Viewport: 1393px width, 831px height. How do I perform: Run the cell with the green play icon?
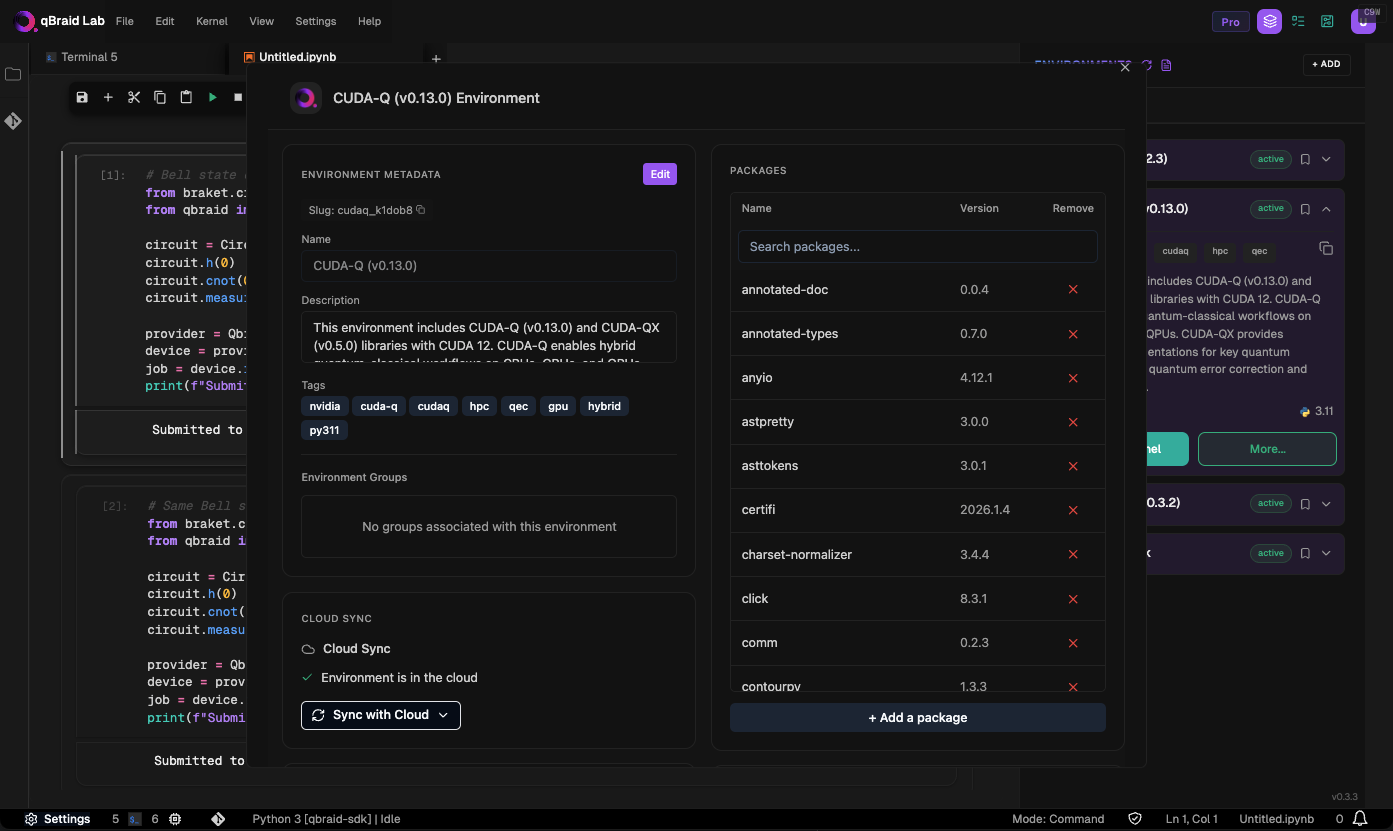coord(212,97)
